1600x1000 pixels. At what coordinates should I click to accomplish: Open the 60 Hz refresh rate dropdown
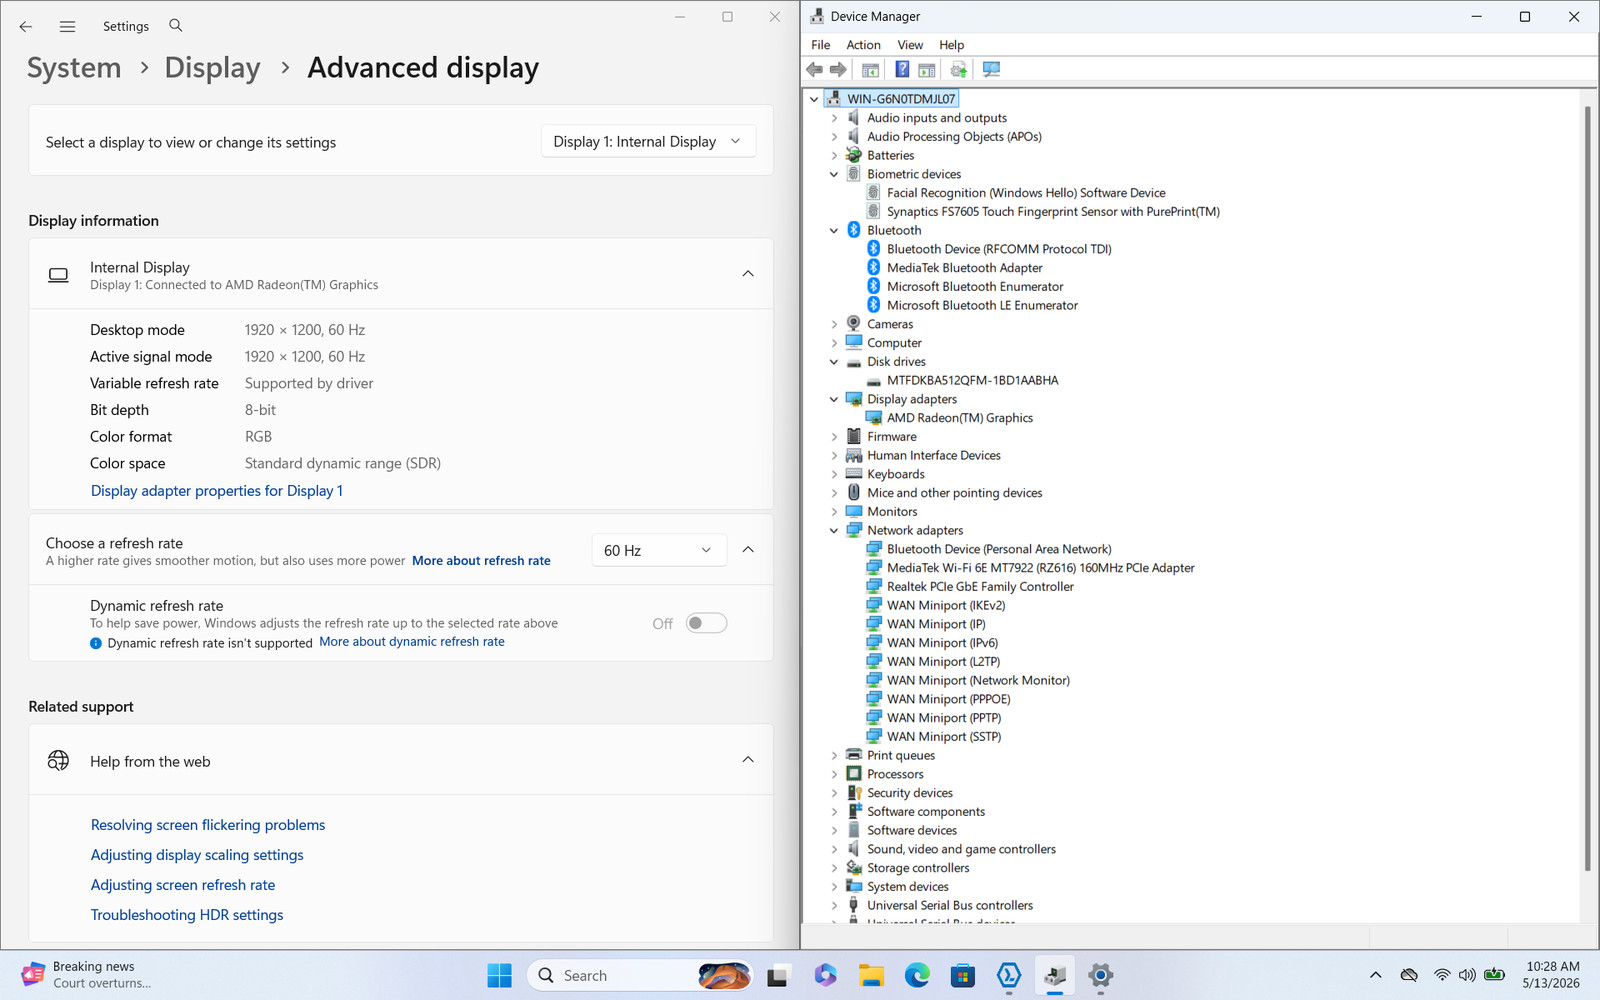pos(658,550)
